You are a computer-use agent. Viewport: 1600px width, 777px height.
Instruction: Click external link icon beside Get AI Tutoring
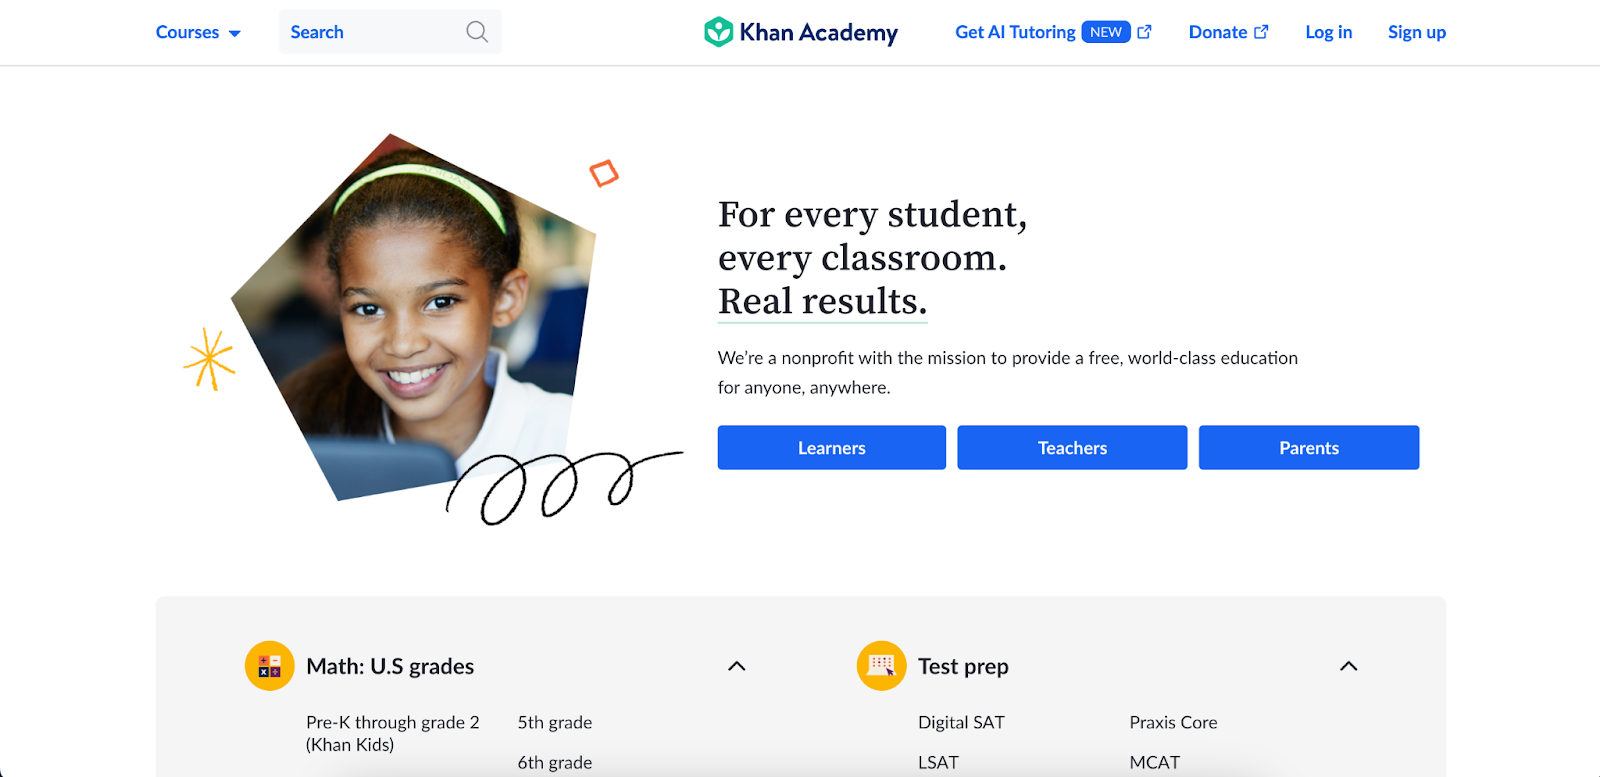pos(1144,32)
